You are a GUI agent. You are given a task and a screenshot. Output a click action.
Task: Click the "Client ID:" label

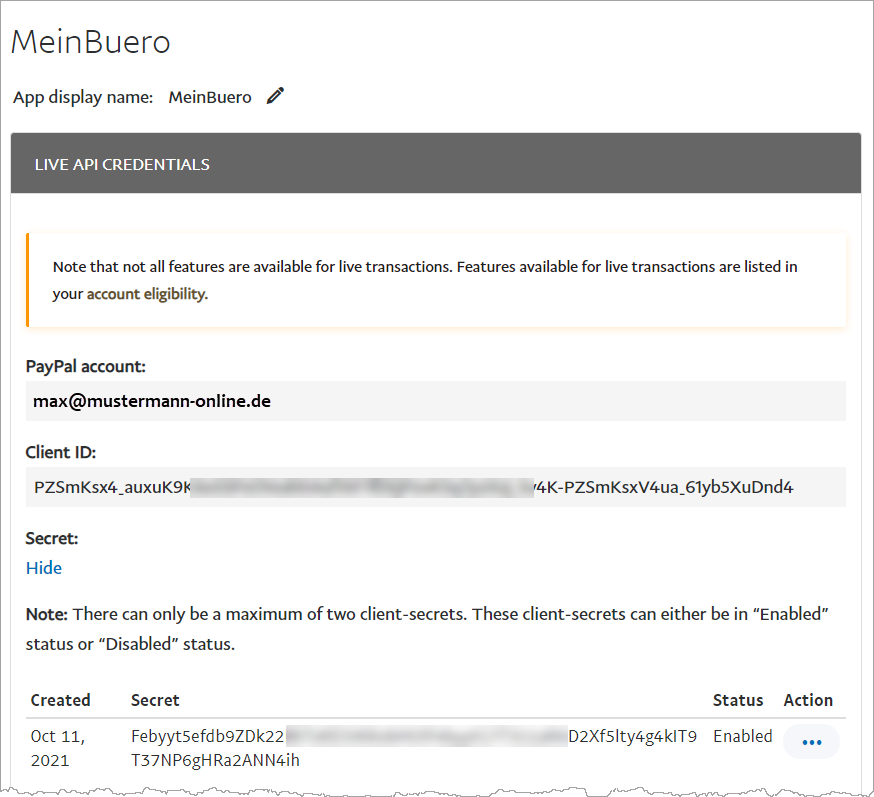pyautogui.click(x=61, y=452)
